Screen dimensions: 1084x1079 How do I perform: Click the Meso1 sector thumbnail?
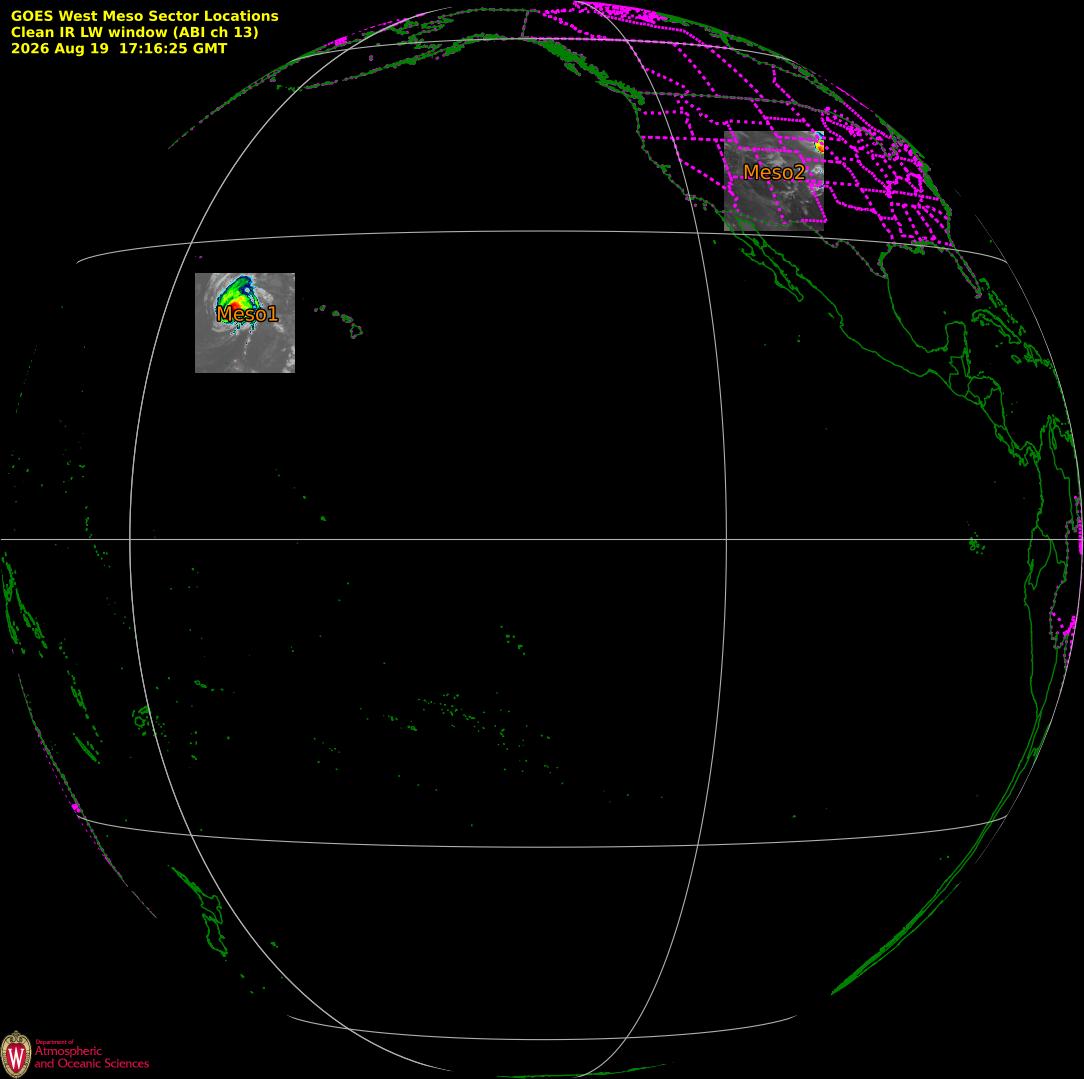tap(245, 323)
